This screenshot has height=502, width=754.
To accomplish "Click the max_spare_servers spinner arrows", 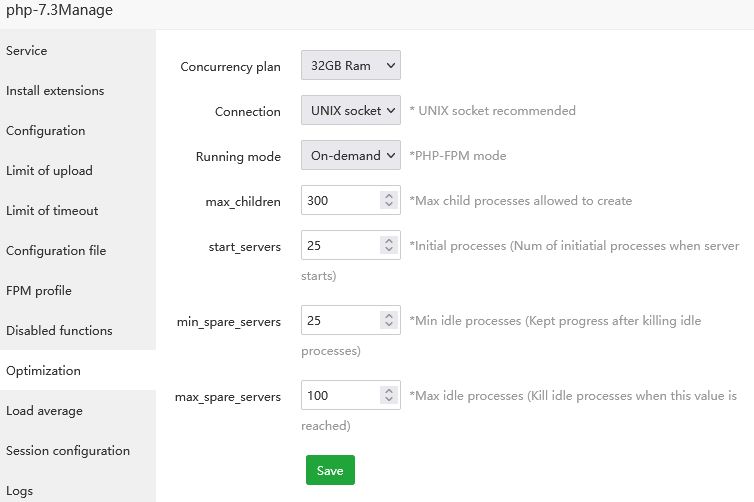I will [389, 396].
